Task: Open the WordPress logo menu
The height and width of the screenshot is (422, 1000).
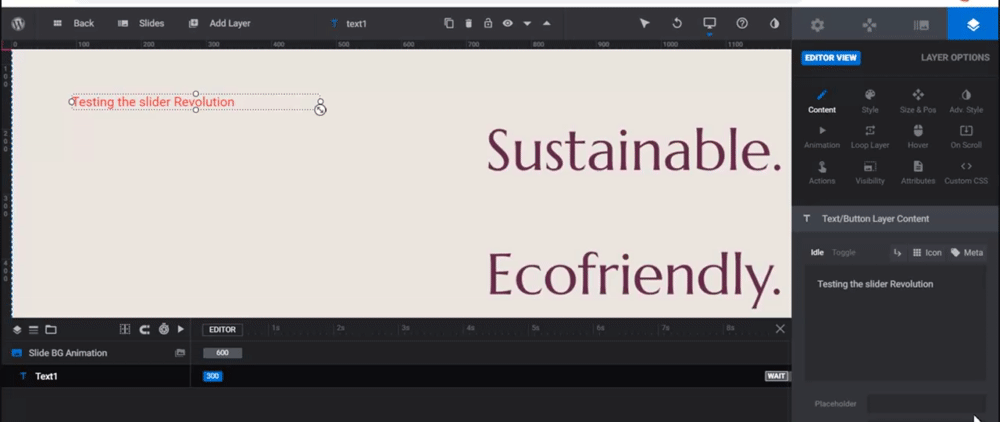Action: click(18, 24)
